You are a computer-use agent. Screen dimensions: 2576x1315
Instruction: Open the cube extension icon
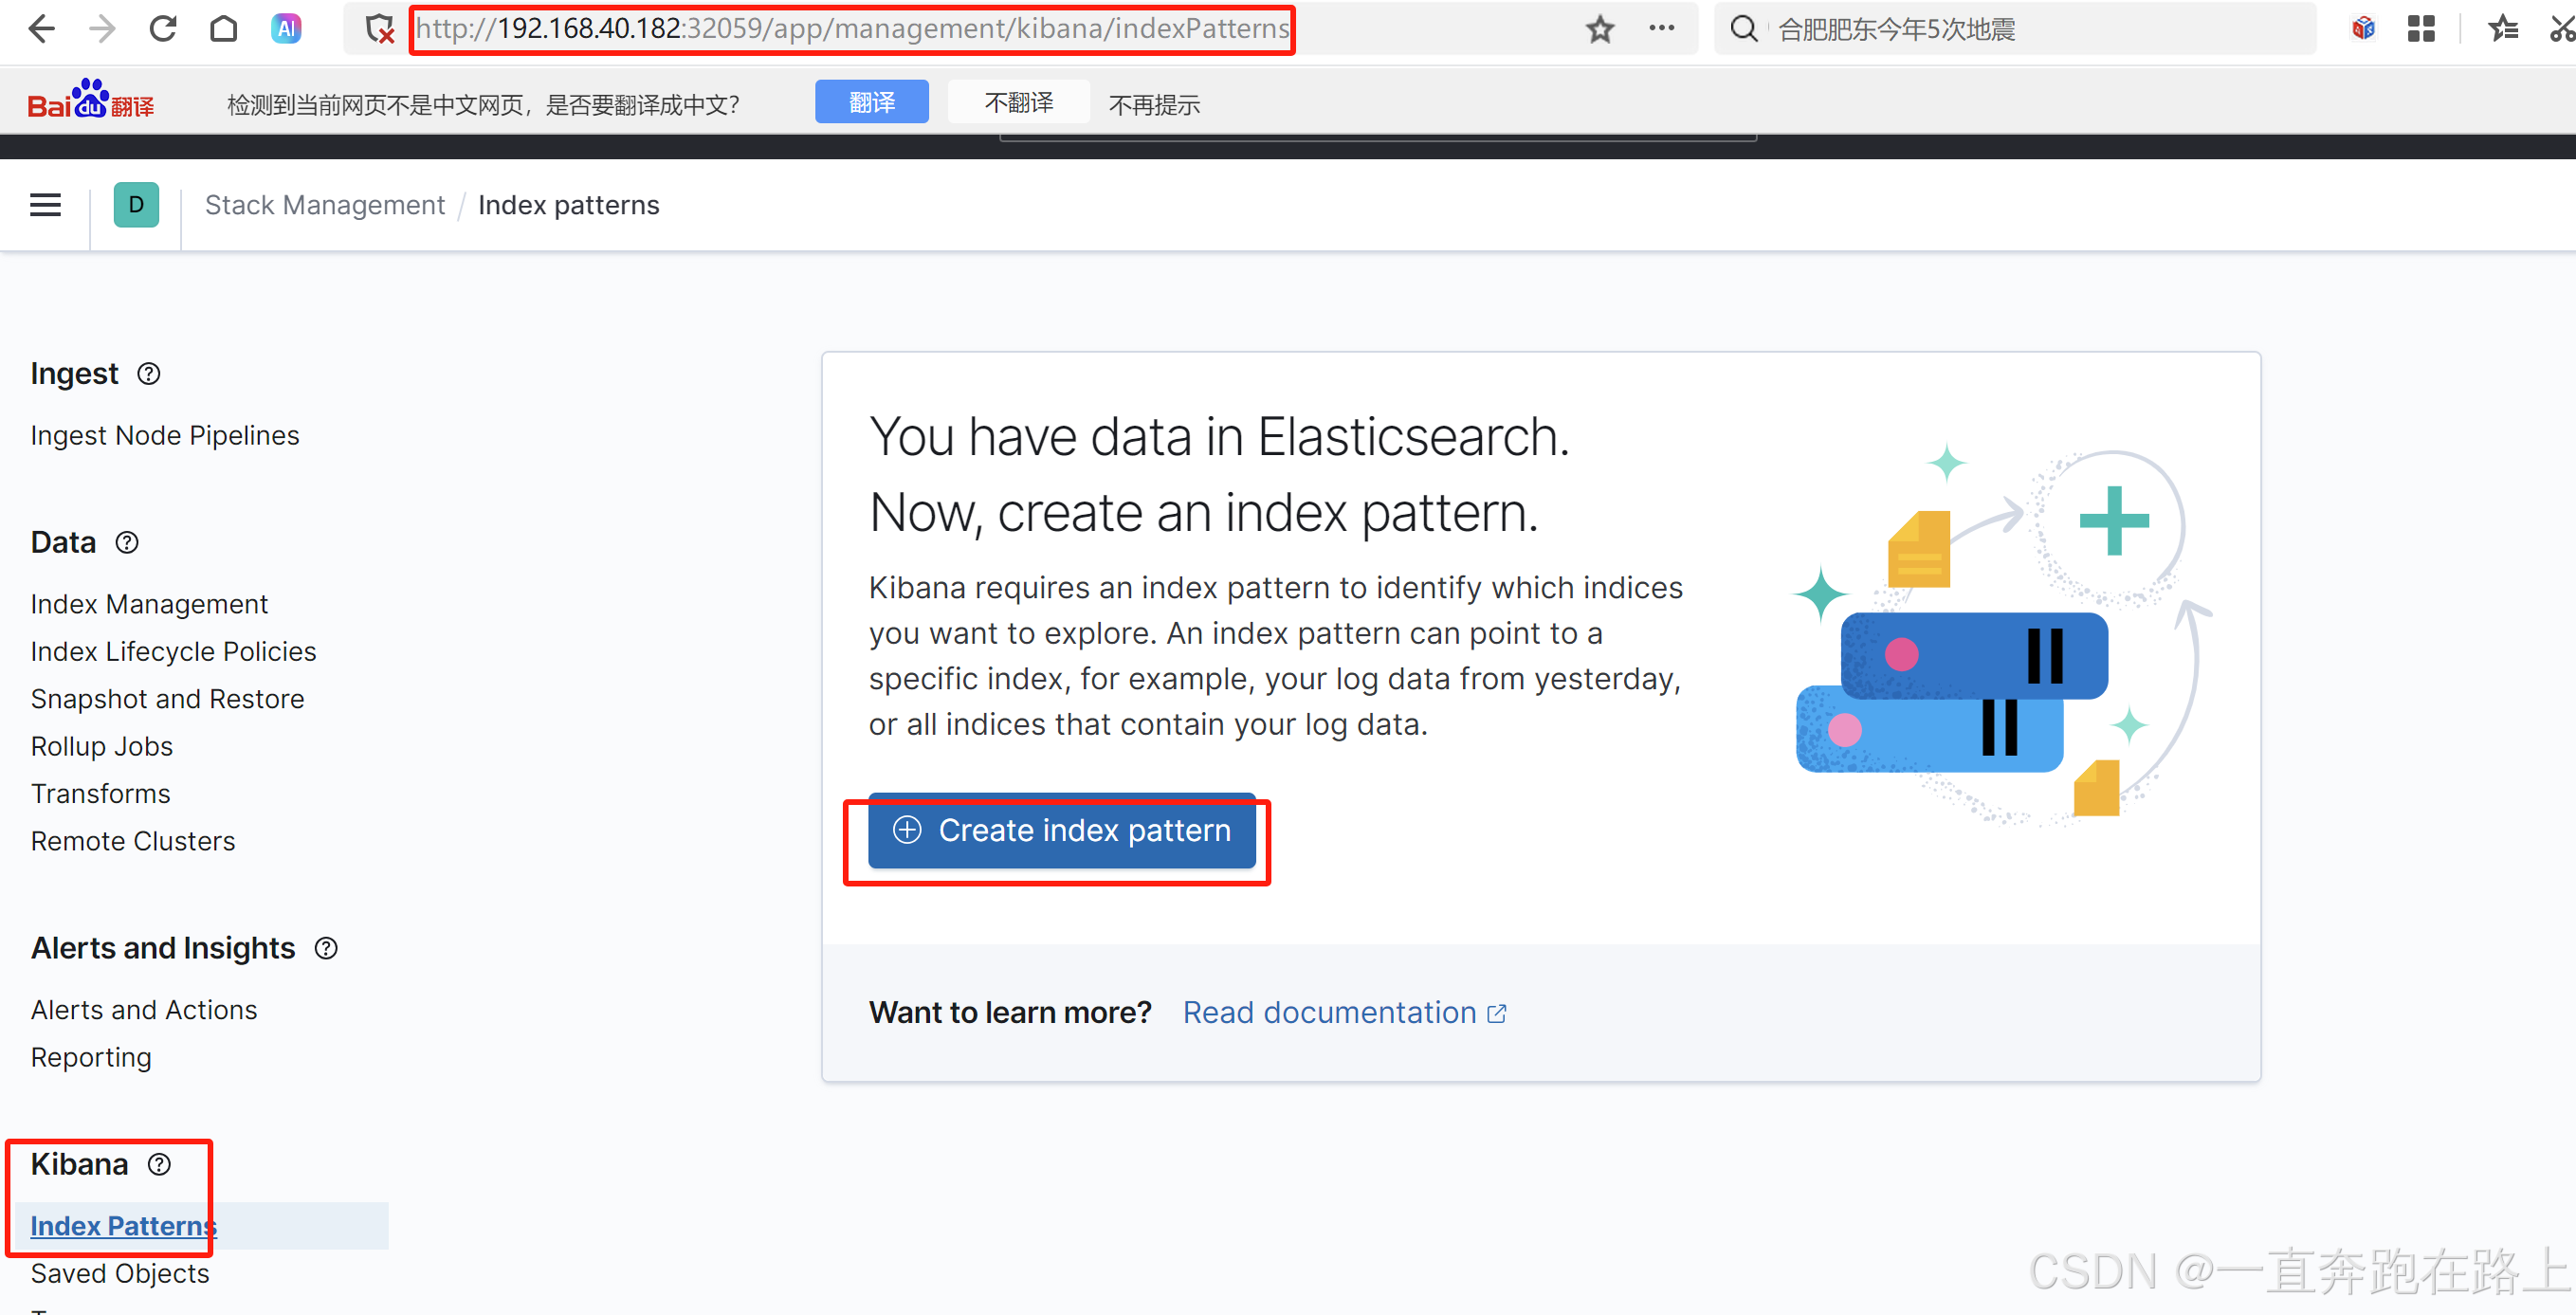tap(2363, 29)
